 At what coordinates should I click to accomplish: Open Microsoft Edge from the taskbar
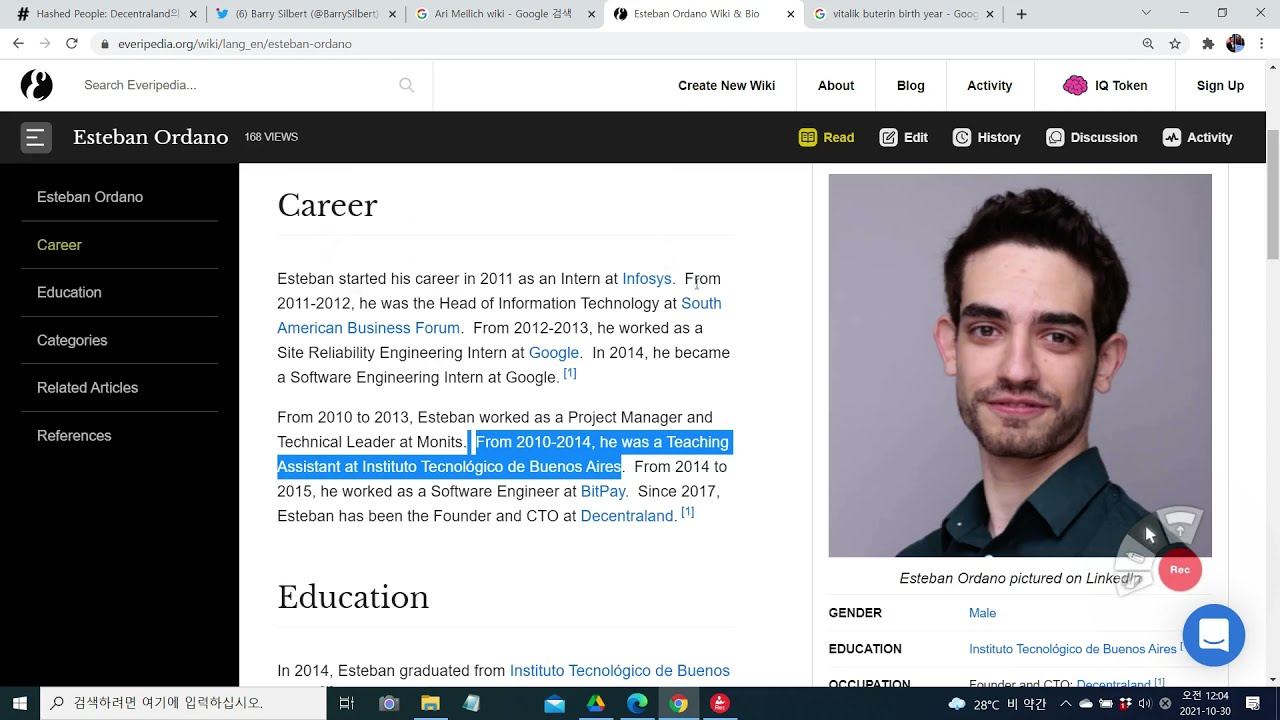tap(637, 703)
